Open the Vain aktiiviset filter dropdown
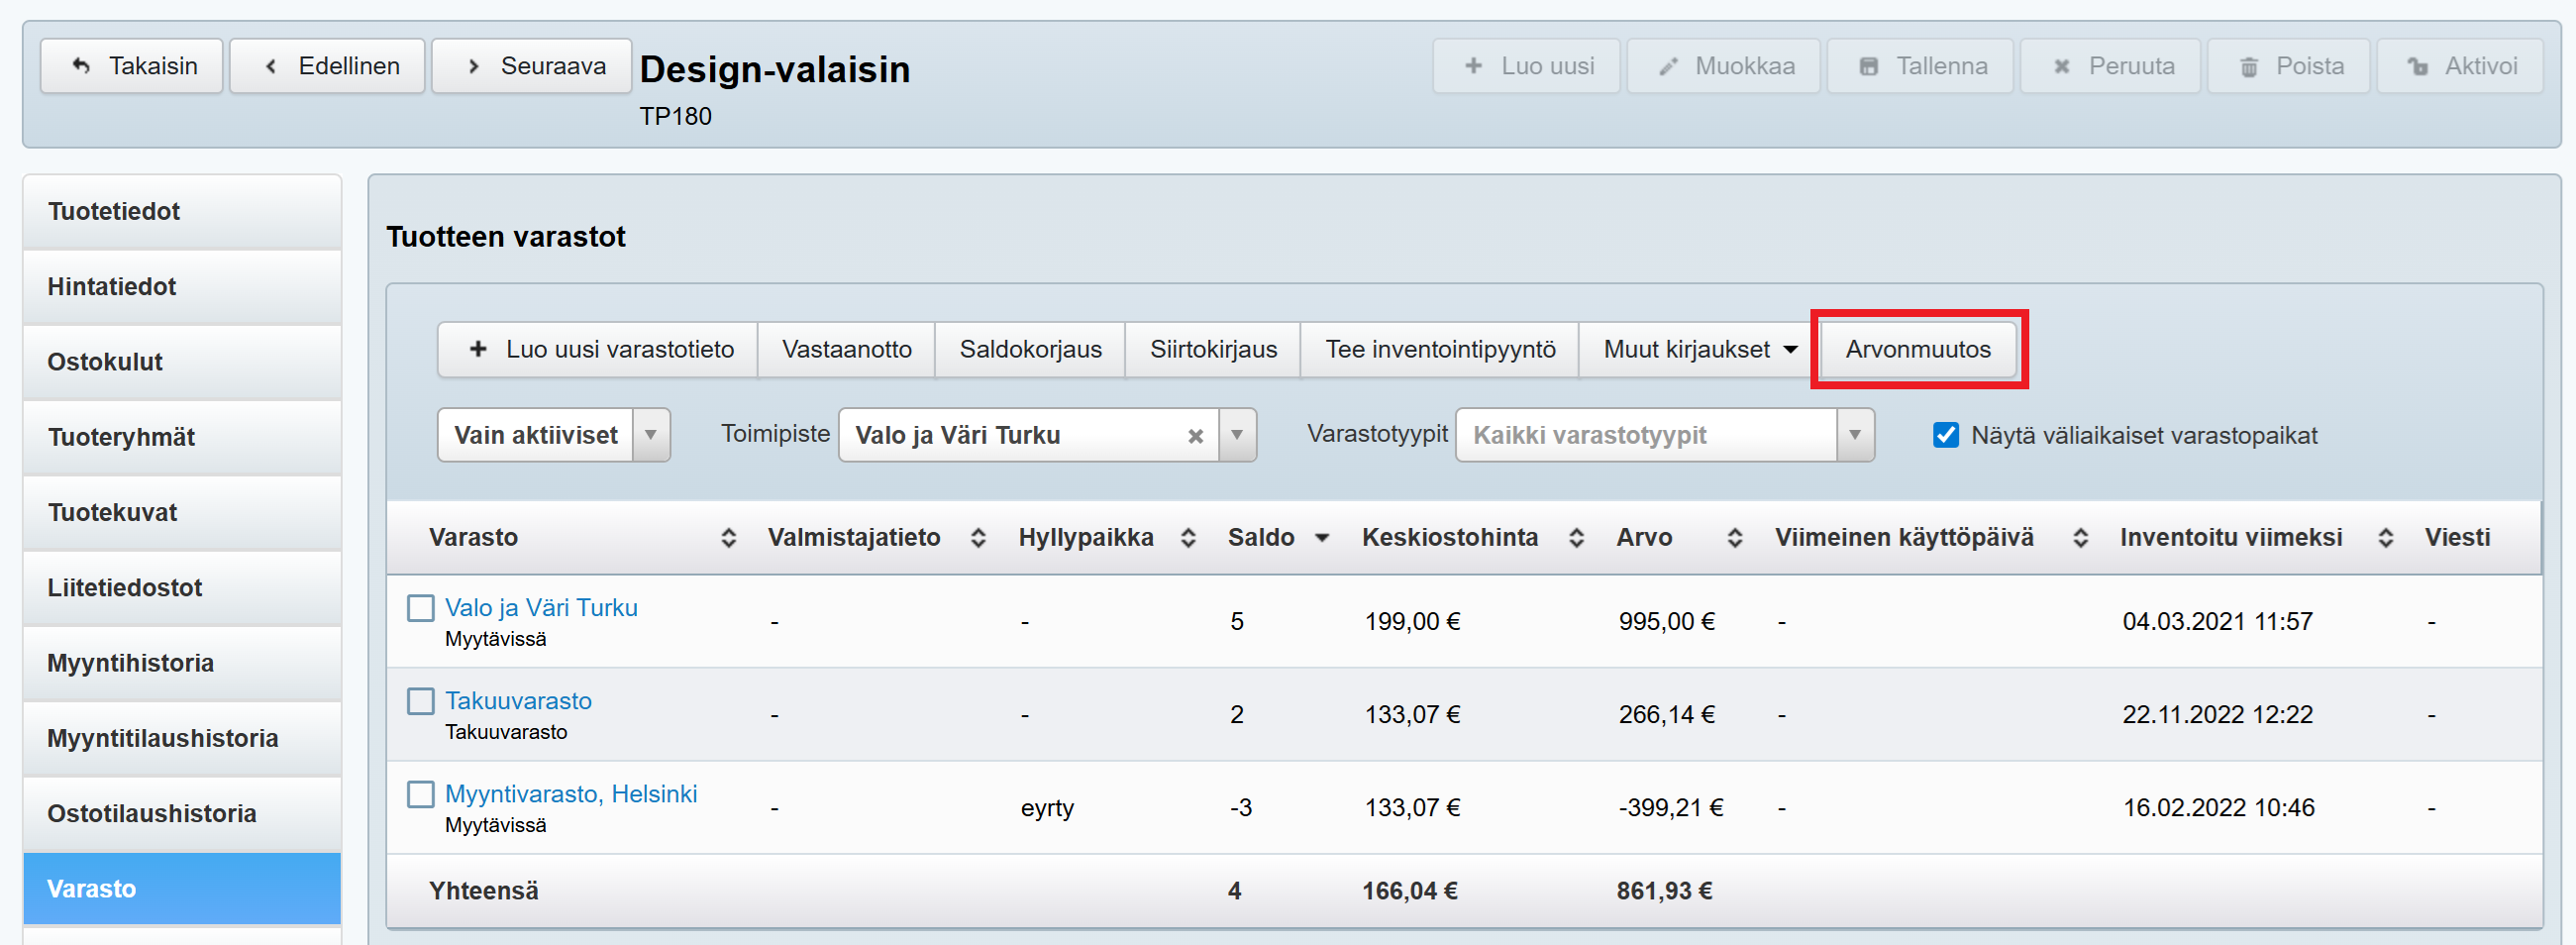Screen dimensions: 2576x945 click(x=651, y=435)
